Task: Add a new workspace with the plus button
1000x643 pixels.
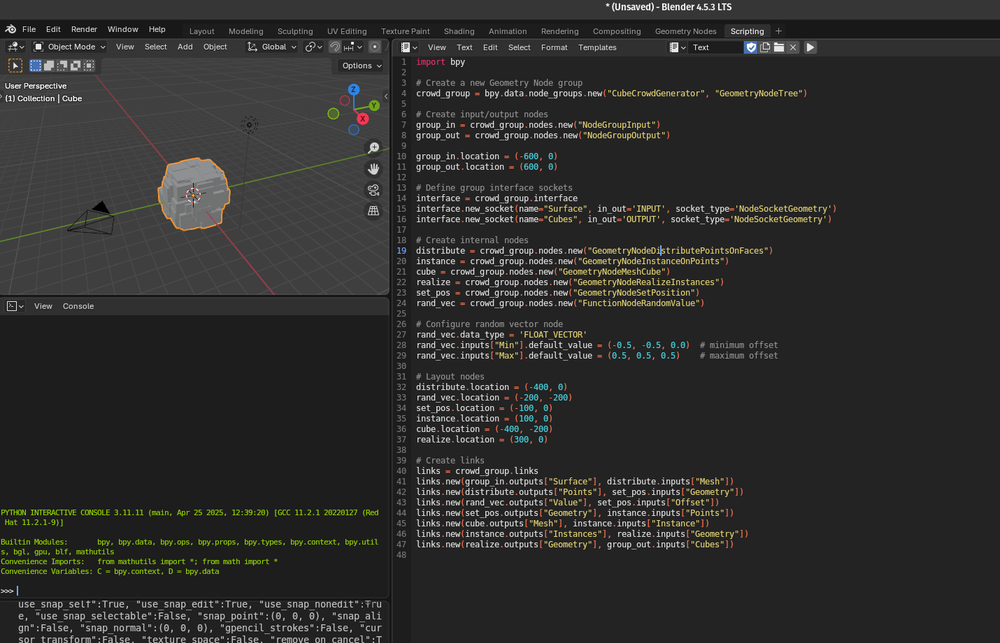Action: pyautogui.click(x=778, y=30)
